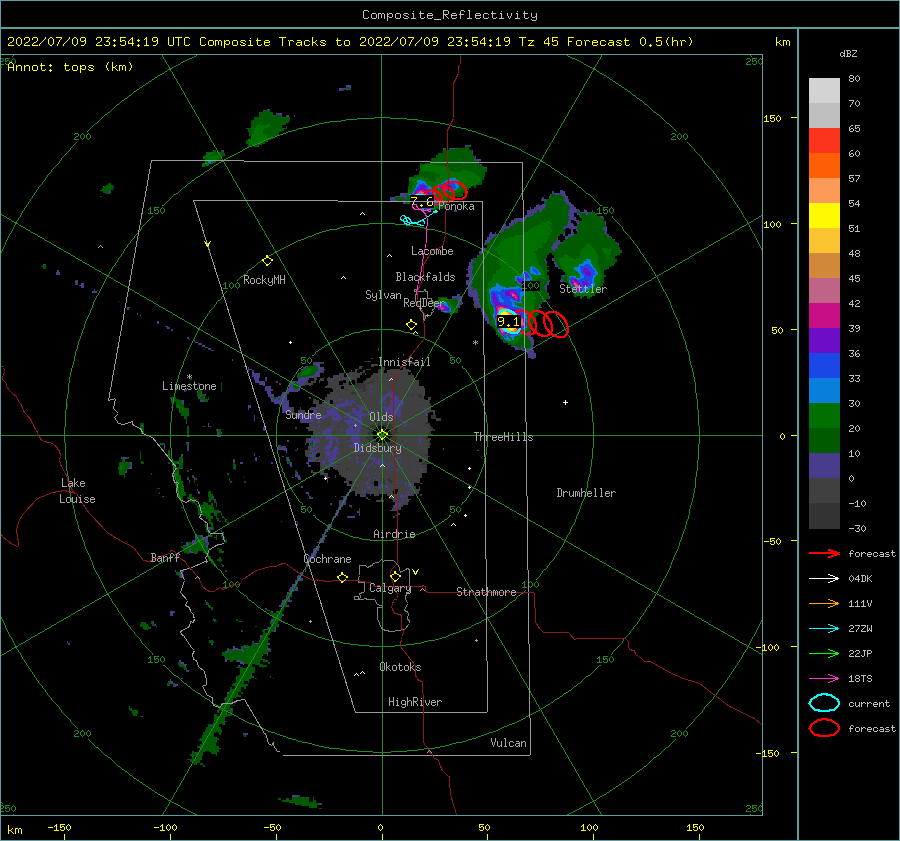Click the Ponoka city label
This screenshot has width=900, height=841.
point(456,207)
